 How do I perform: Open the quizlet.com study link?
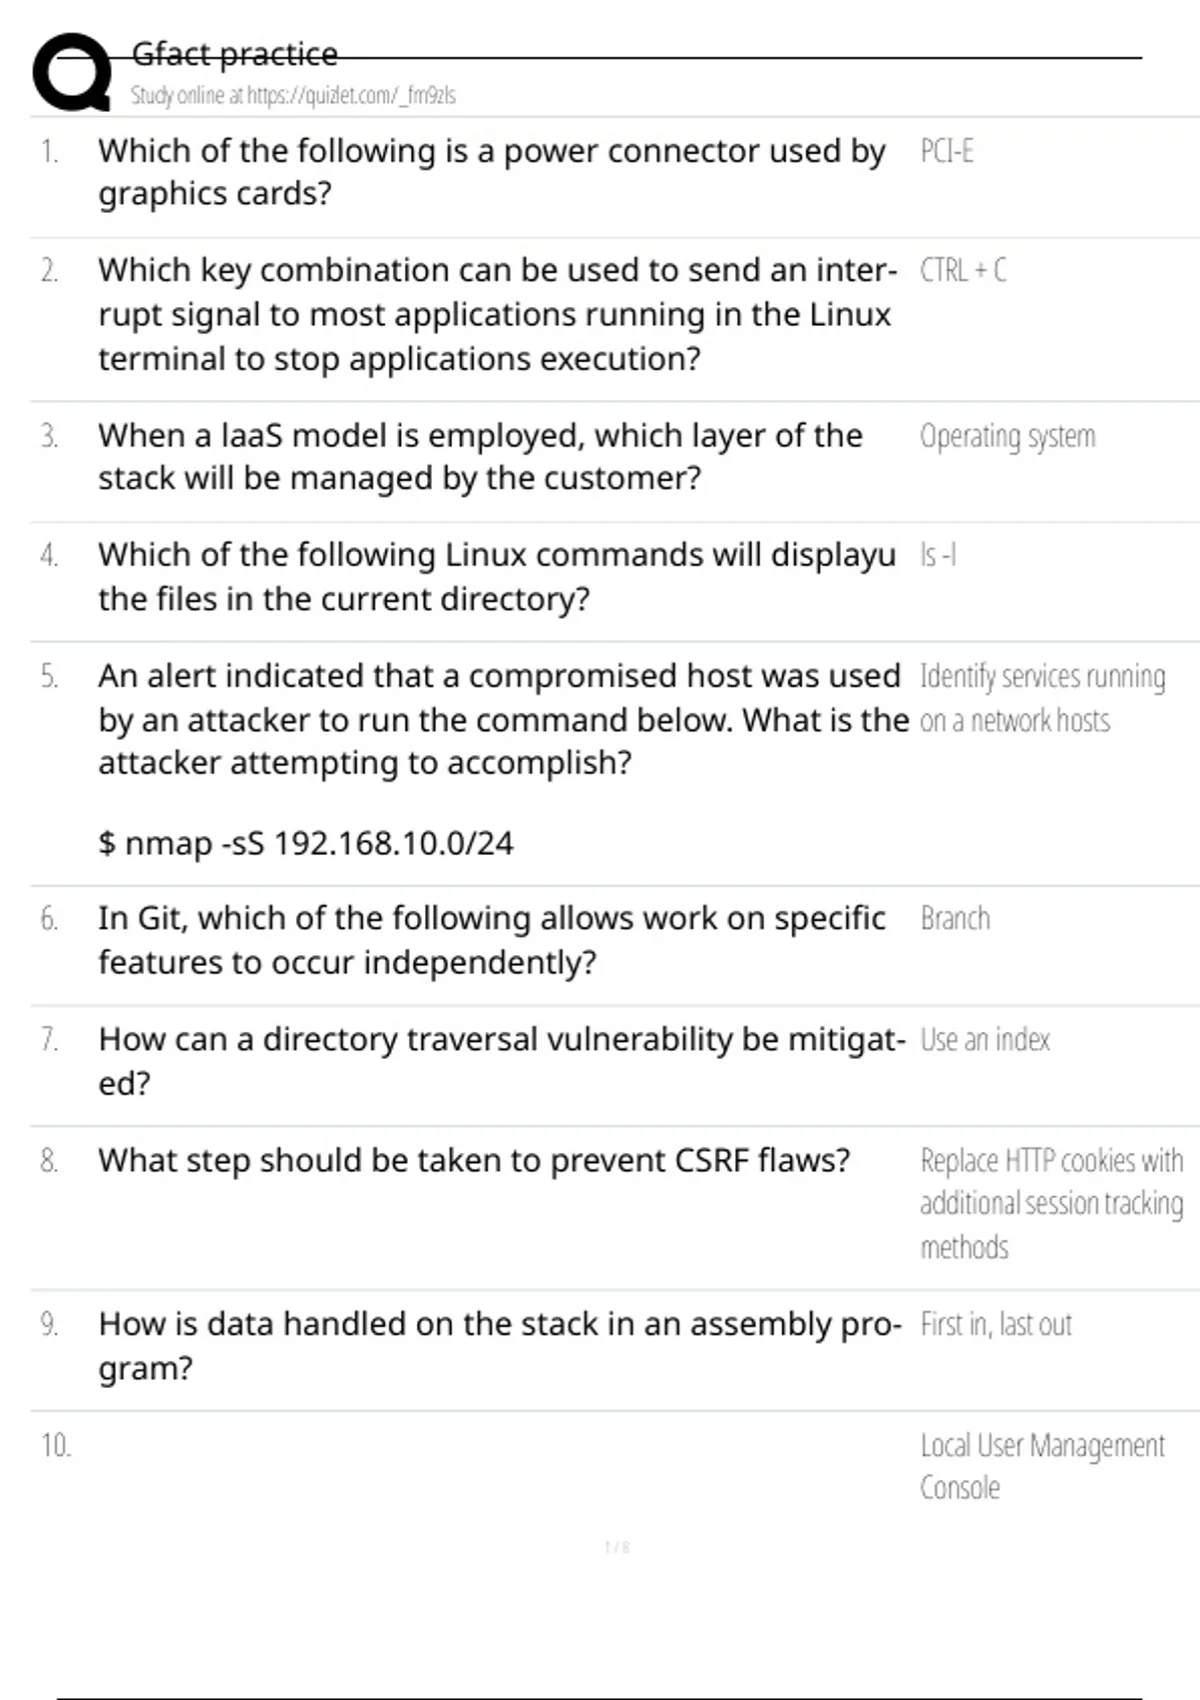[293, 96]
